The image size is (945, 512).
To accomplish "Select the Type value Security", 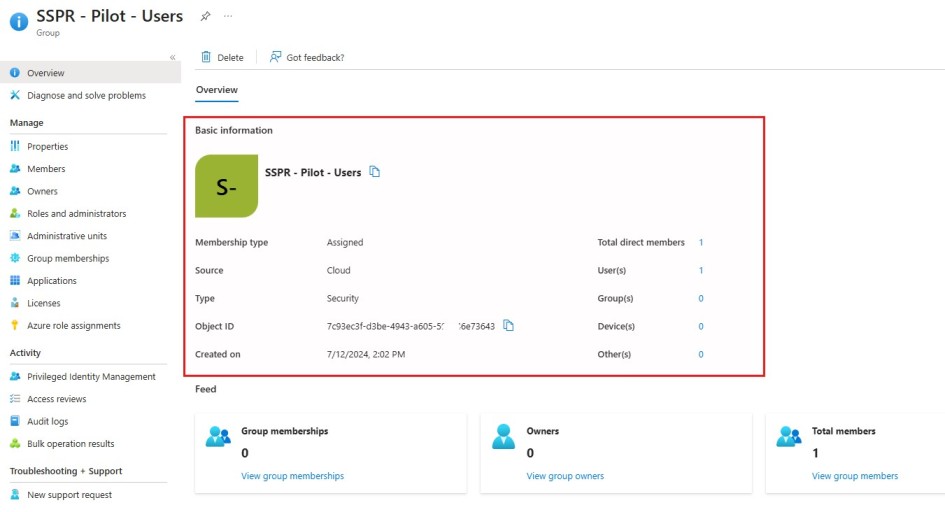I will coord(342,298).
